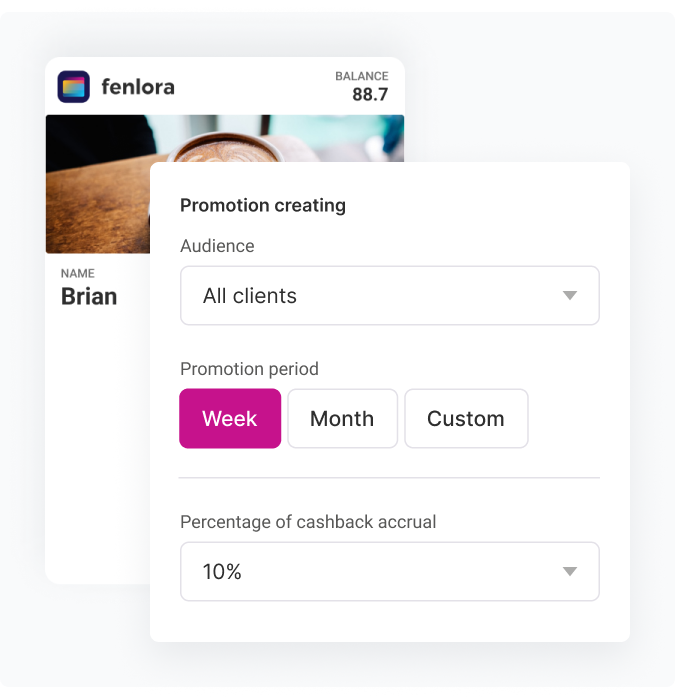The height and width of the screenshot is (699, 675).
Task: Click the fenlora brand name text
Action: [x=138, y=87]
